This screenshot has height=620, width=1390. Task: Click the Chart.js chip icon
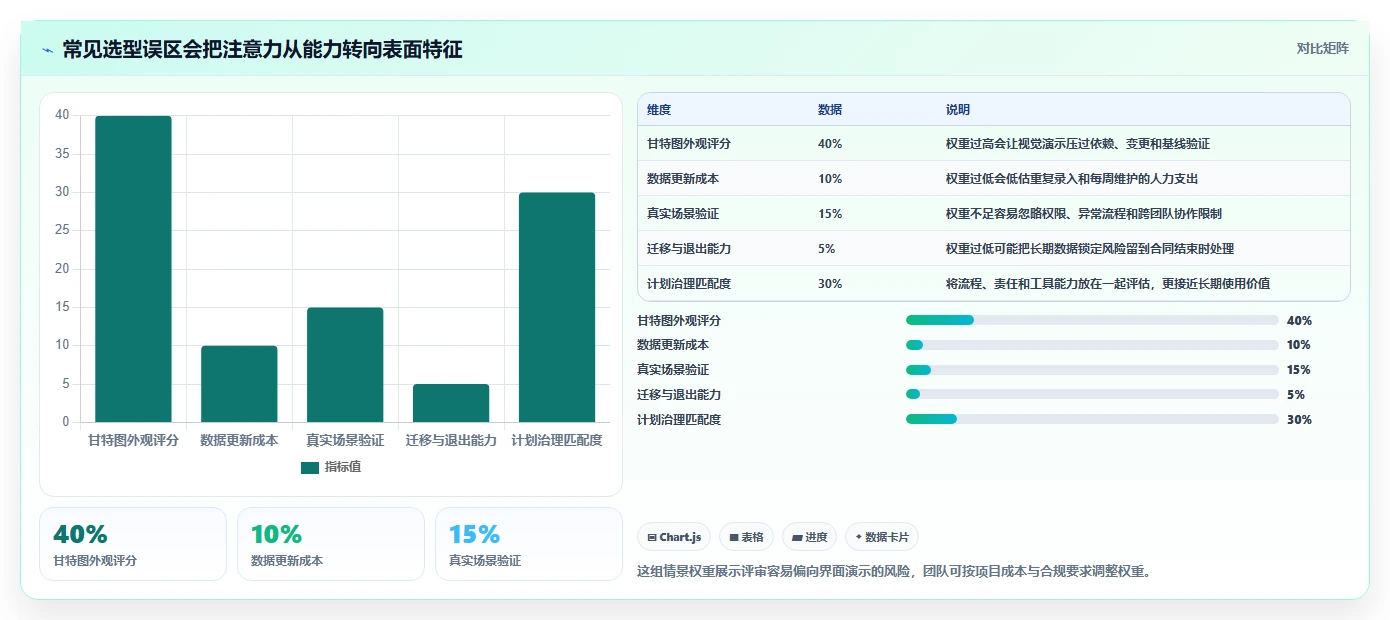[x=652, y=537]
